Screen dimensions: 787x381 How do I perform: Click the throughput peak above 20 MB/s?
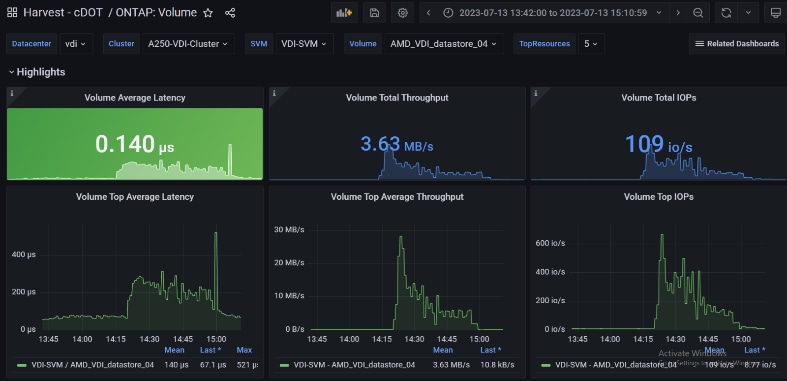[x=401, y=238]
